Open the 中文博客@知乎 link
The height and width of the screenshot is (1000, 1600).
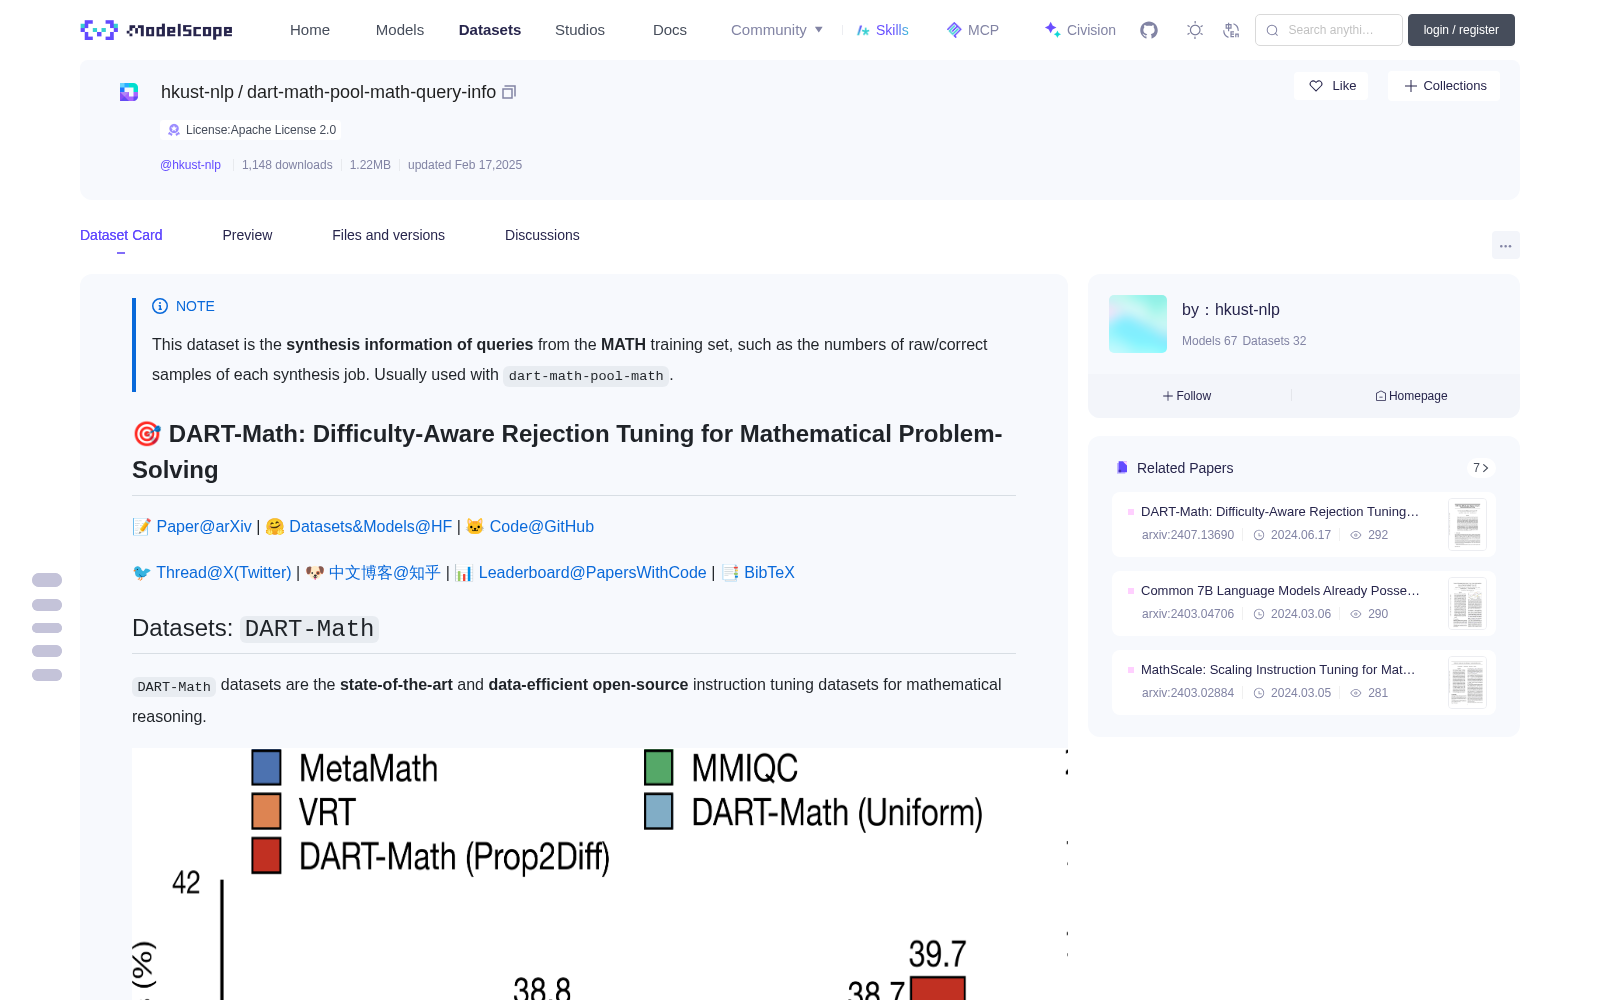384,572
